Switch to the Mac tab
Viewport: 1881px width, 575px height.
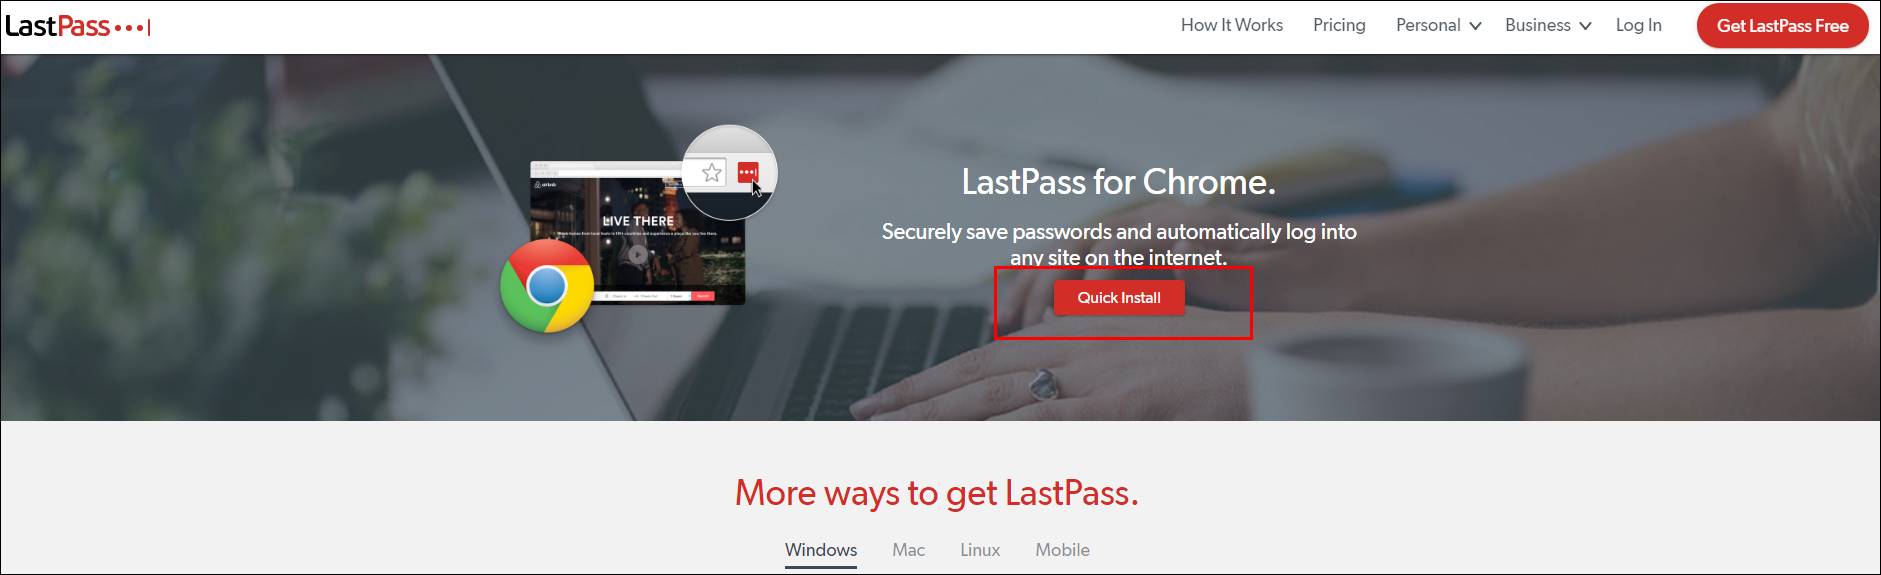(x=908, y=550)
